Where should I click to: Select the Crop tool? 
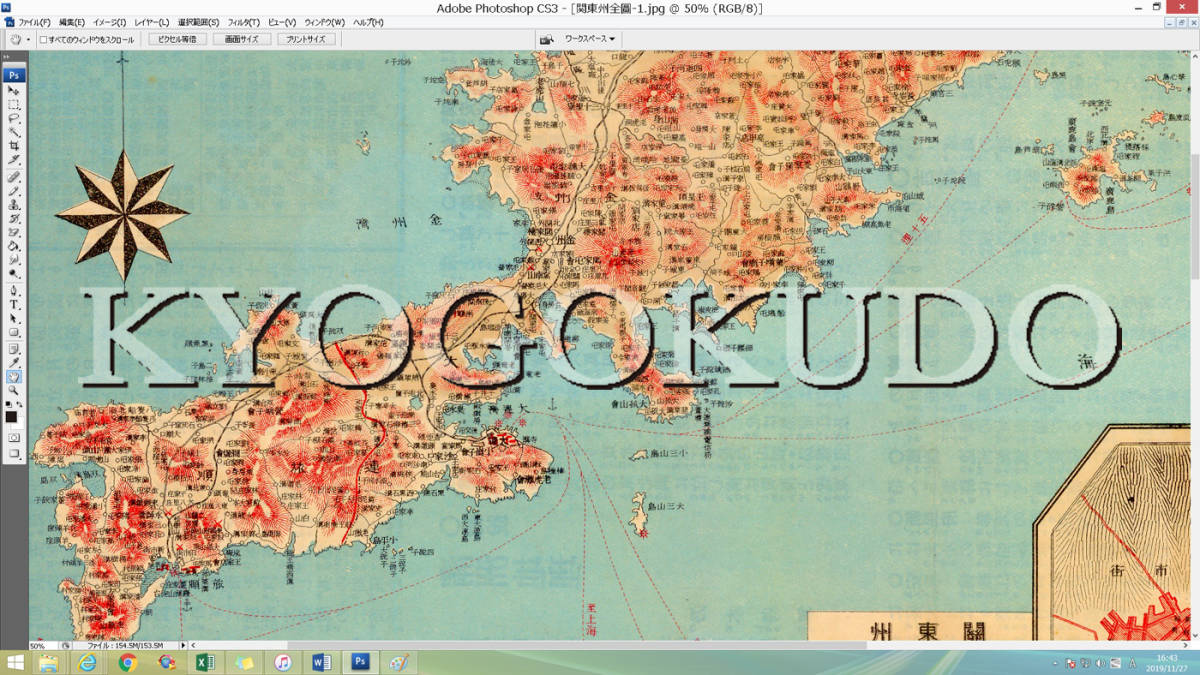(x=14, y=146)
